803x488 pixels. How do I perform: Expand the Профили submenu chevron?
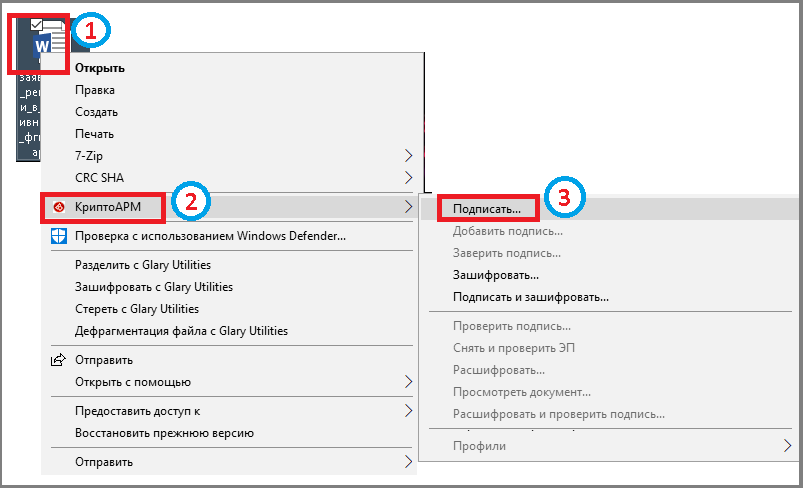[787, 445]
